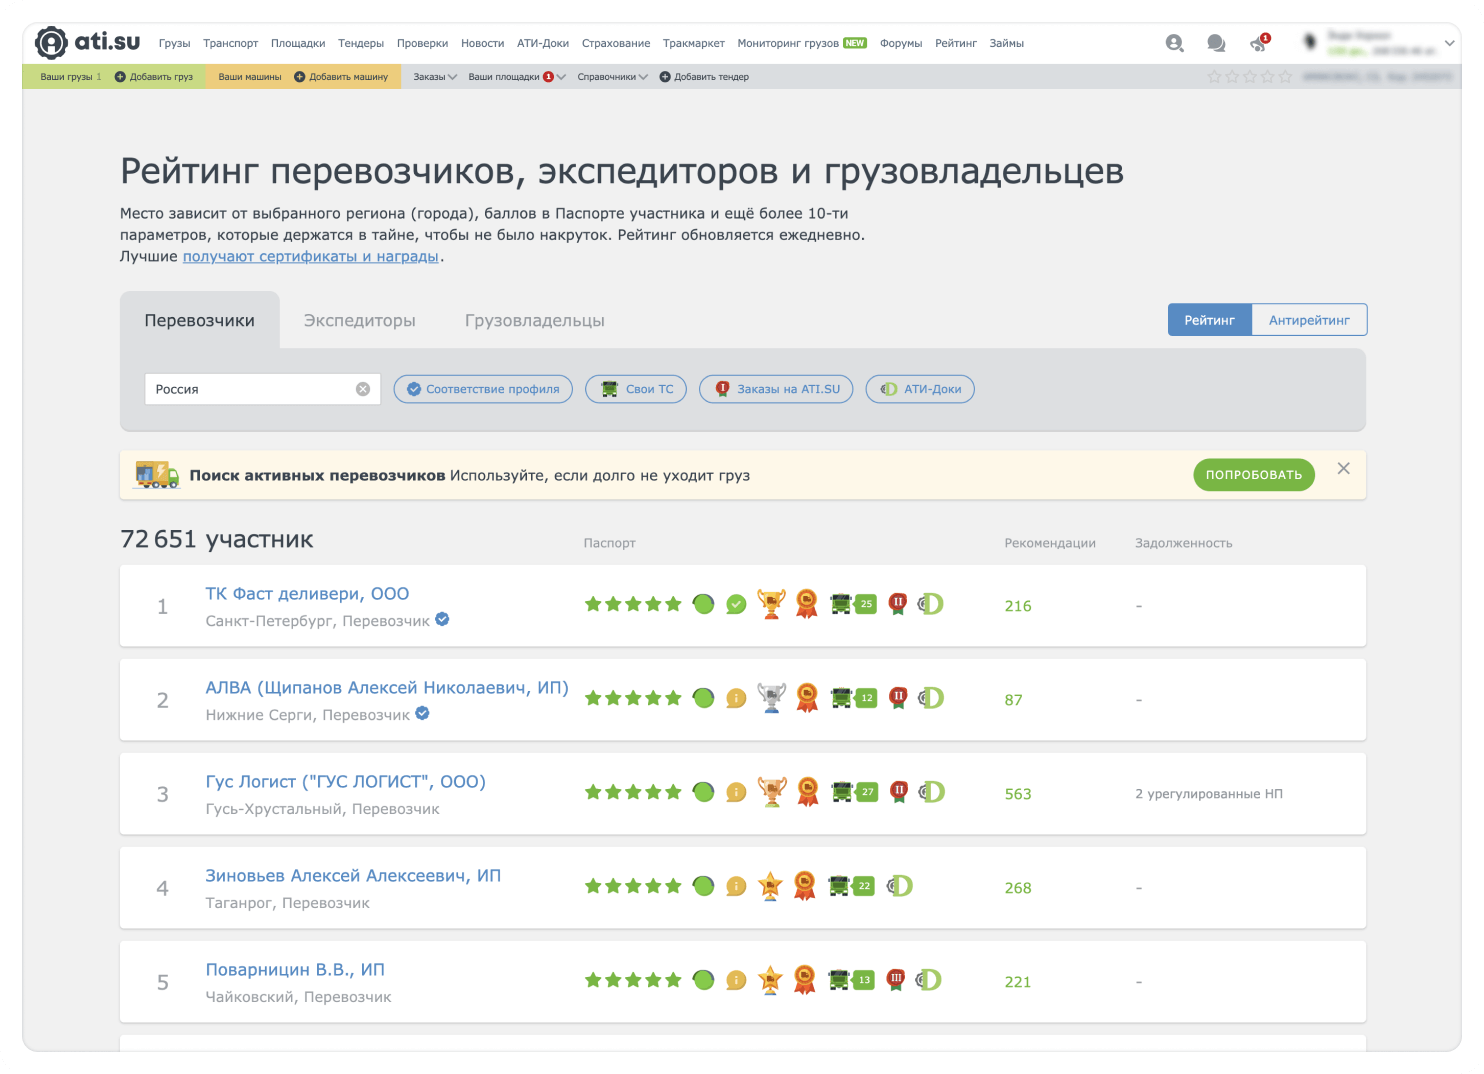Open the Мониторинг грузов menu item
The width and height of the screenshot is (1484, 1074).
[x=801, y=43]
